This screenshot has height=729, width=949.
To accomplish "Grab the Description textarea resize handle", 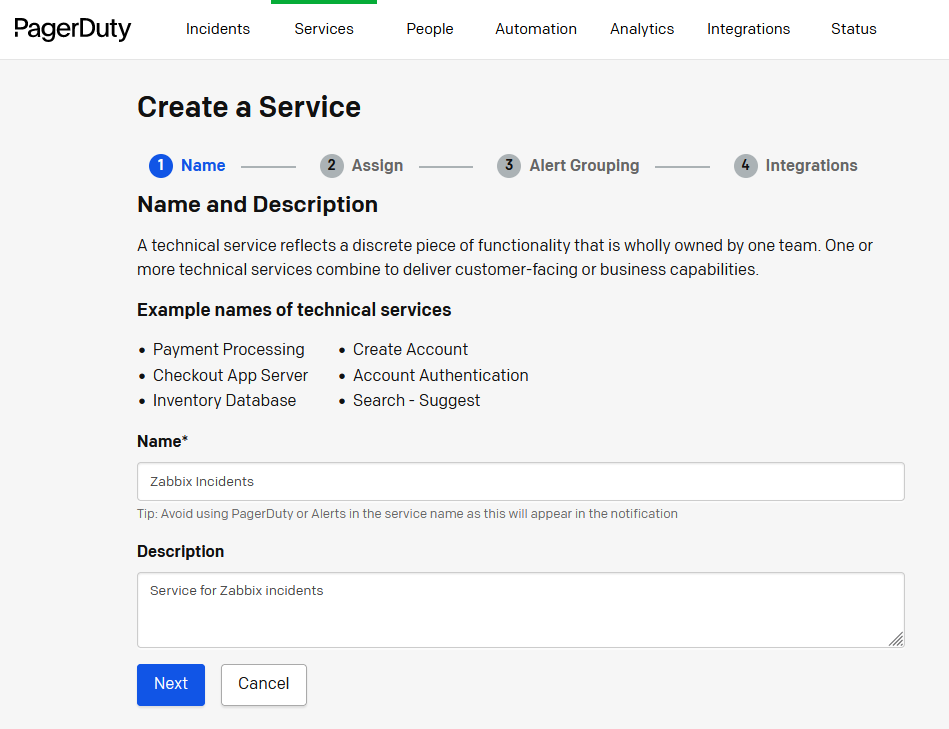I will (x=896, y=639).
